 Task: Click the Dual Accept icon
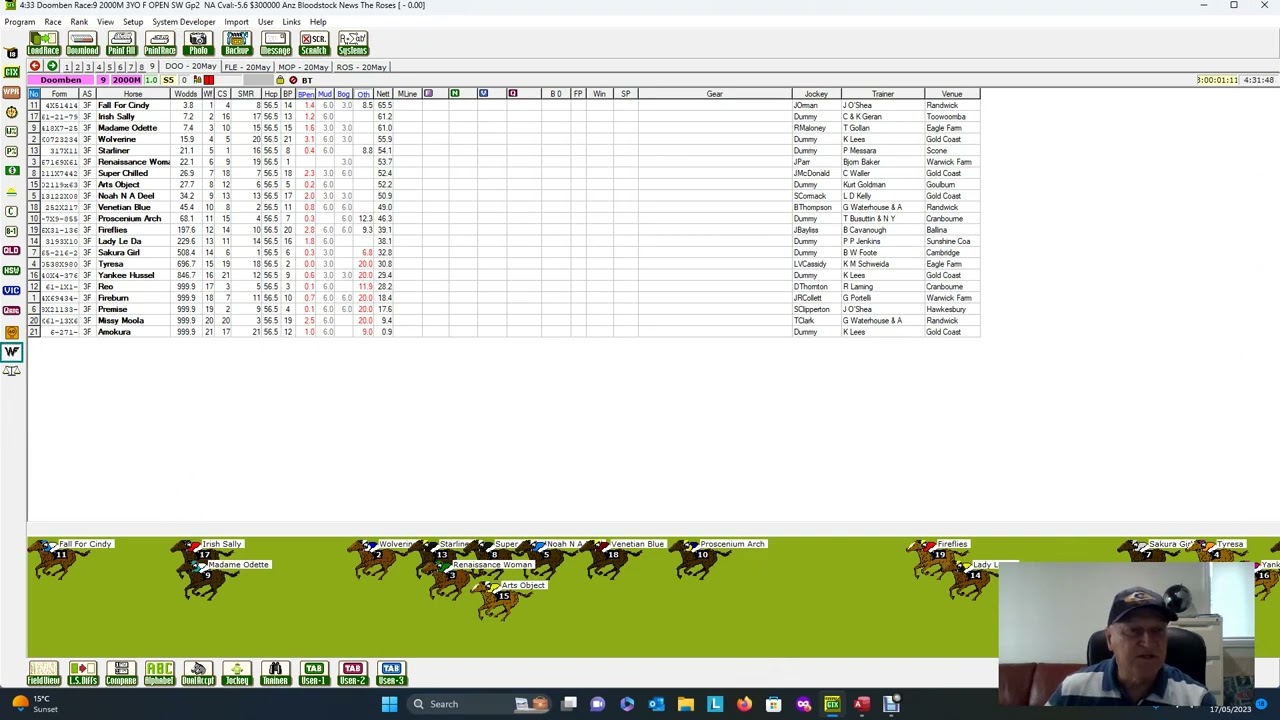click(198, 673)
